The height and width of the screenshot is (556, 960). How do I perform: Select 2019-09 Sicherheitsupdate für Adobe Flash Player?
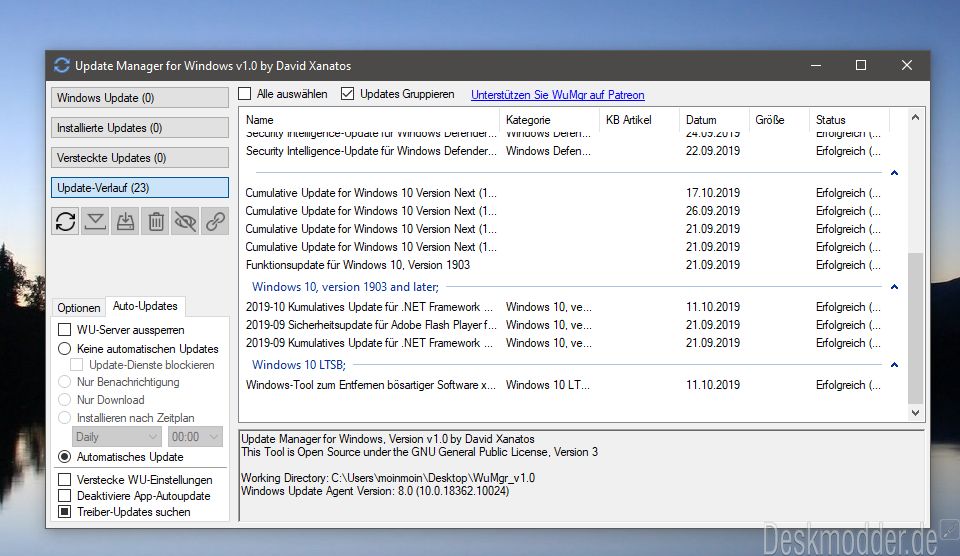click(563, 325)
